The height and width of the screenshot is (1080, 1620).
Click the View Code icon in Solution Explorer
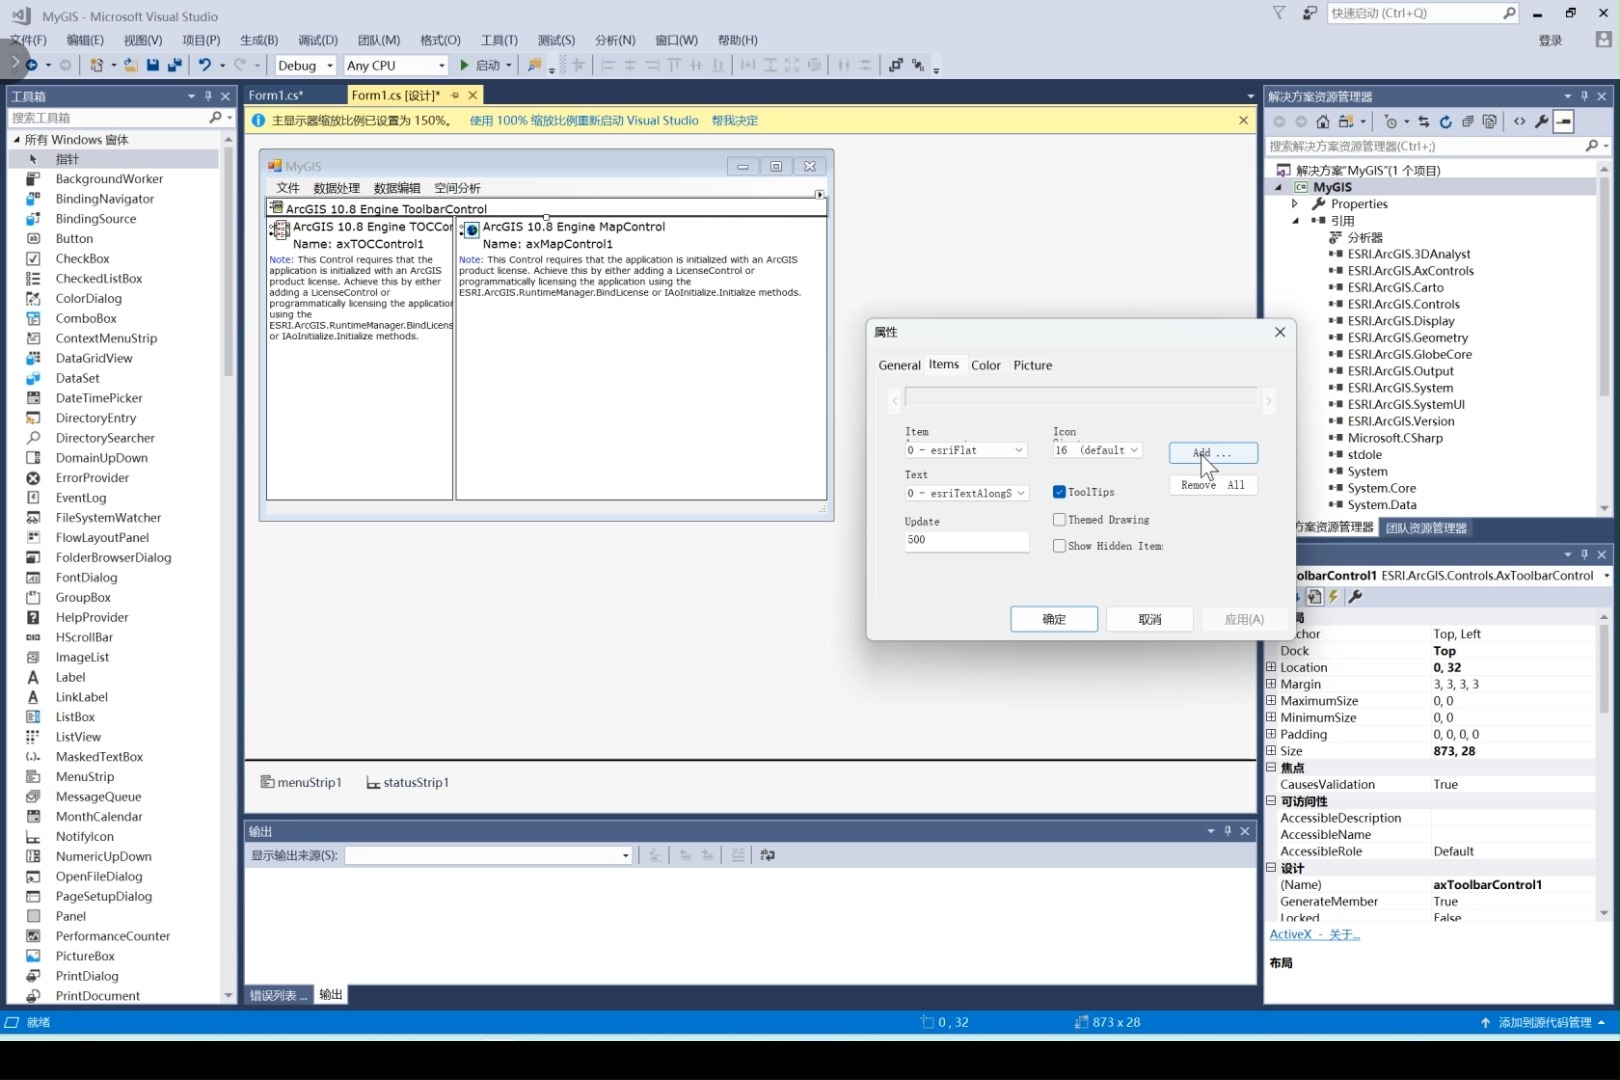pyautogui.click(x=1520, y=121)
